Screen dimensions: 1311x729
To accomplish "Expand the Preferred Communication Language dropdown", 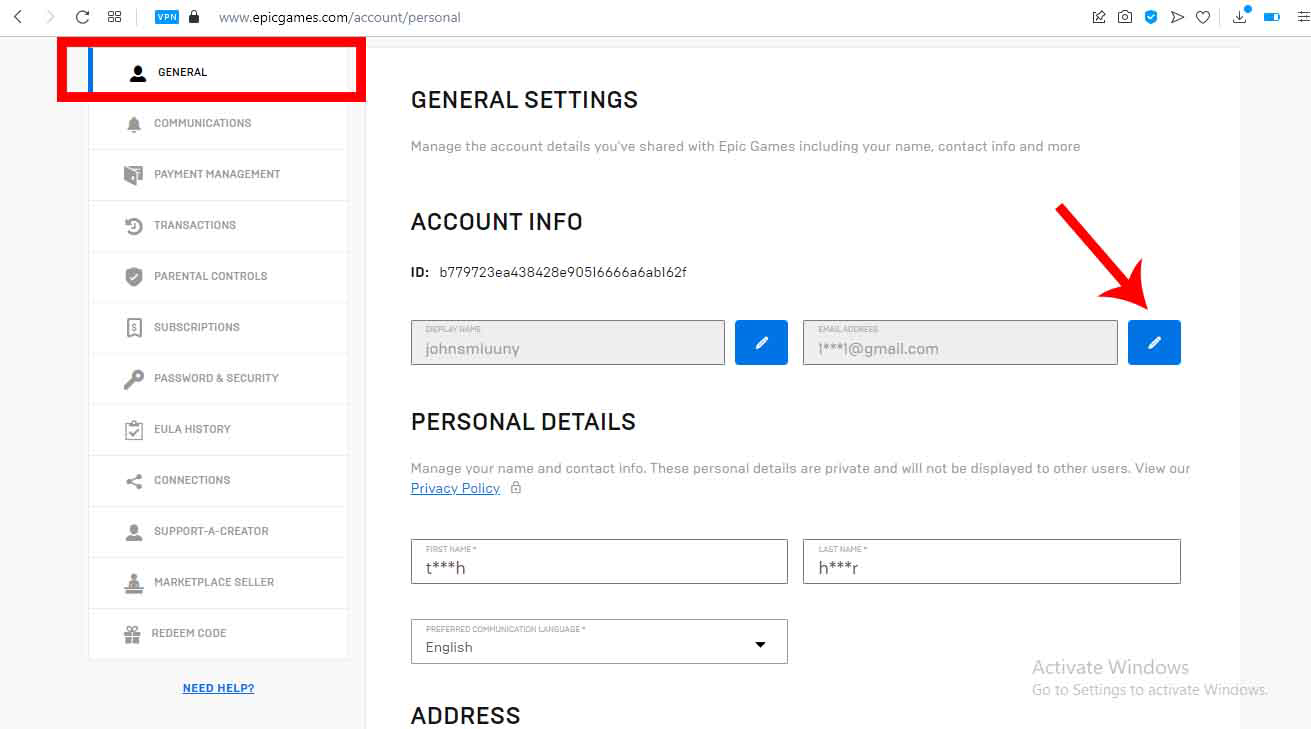I will coord(599,642).
